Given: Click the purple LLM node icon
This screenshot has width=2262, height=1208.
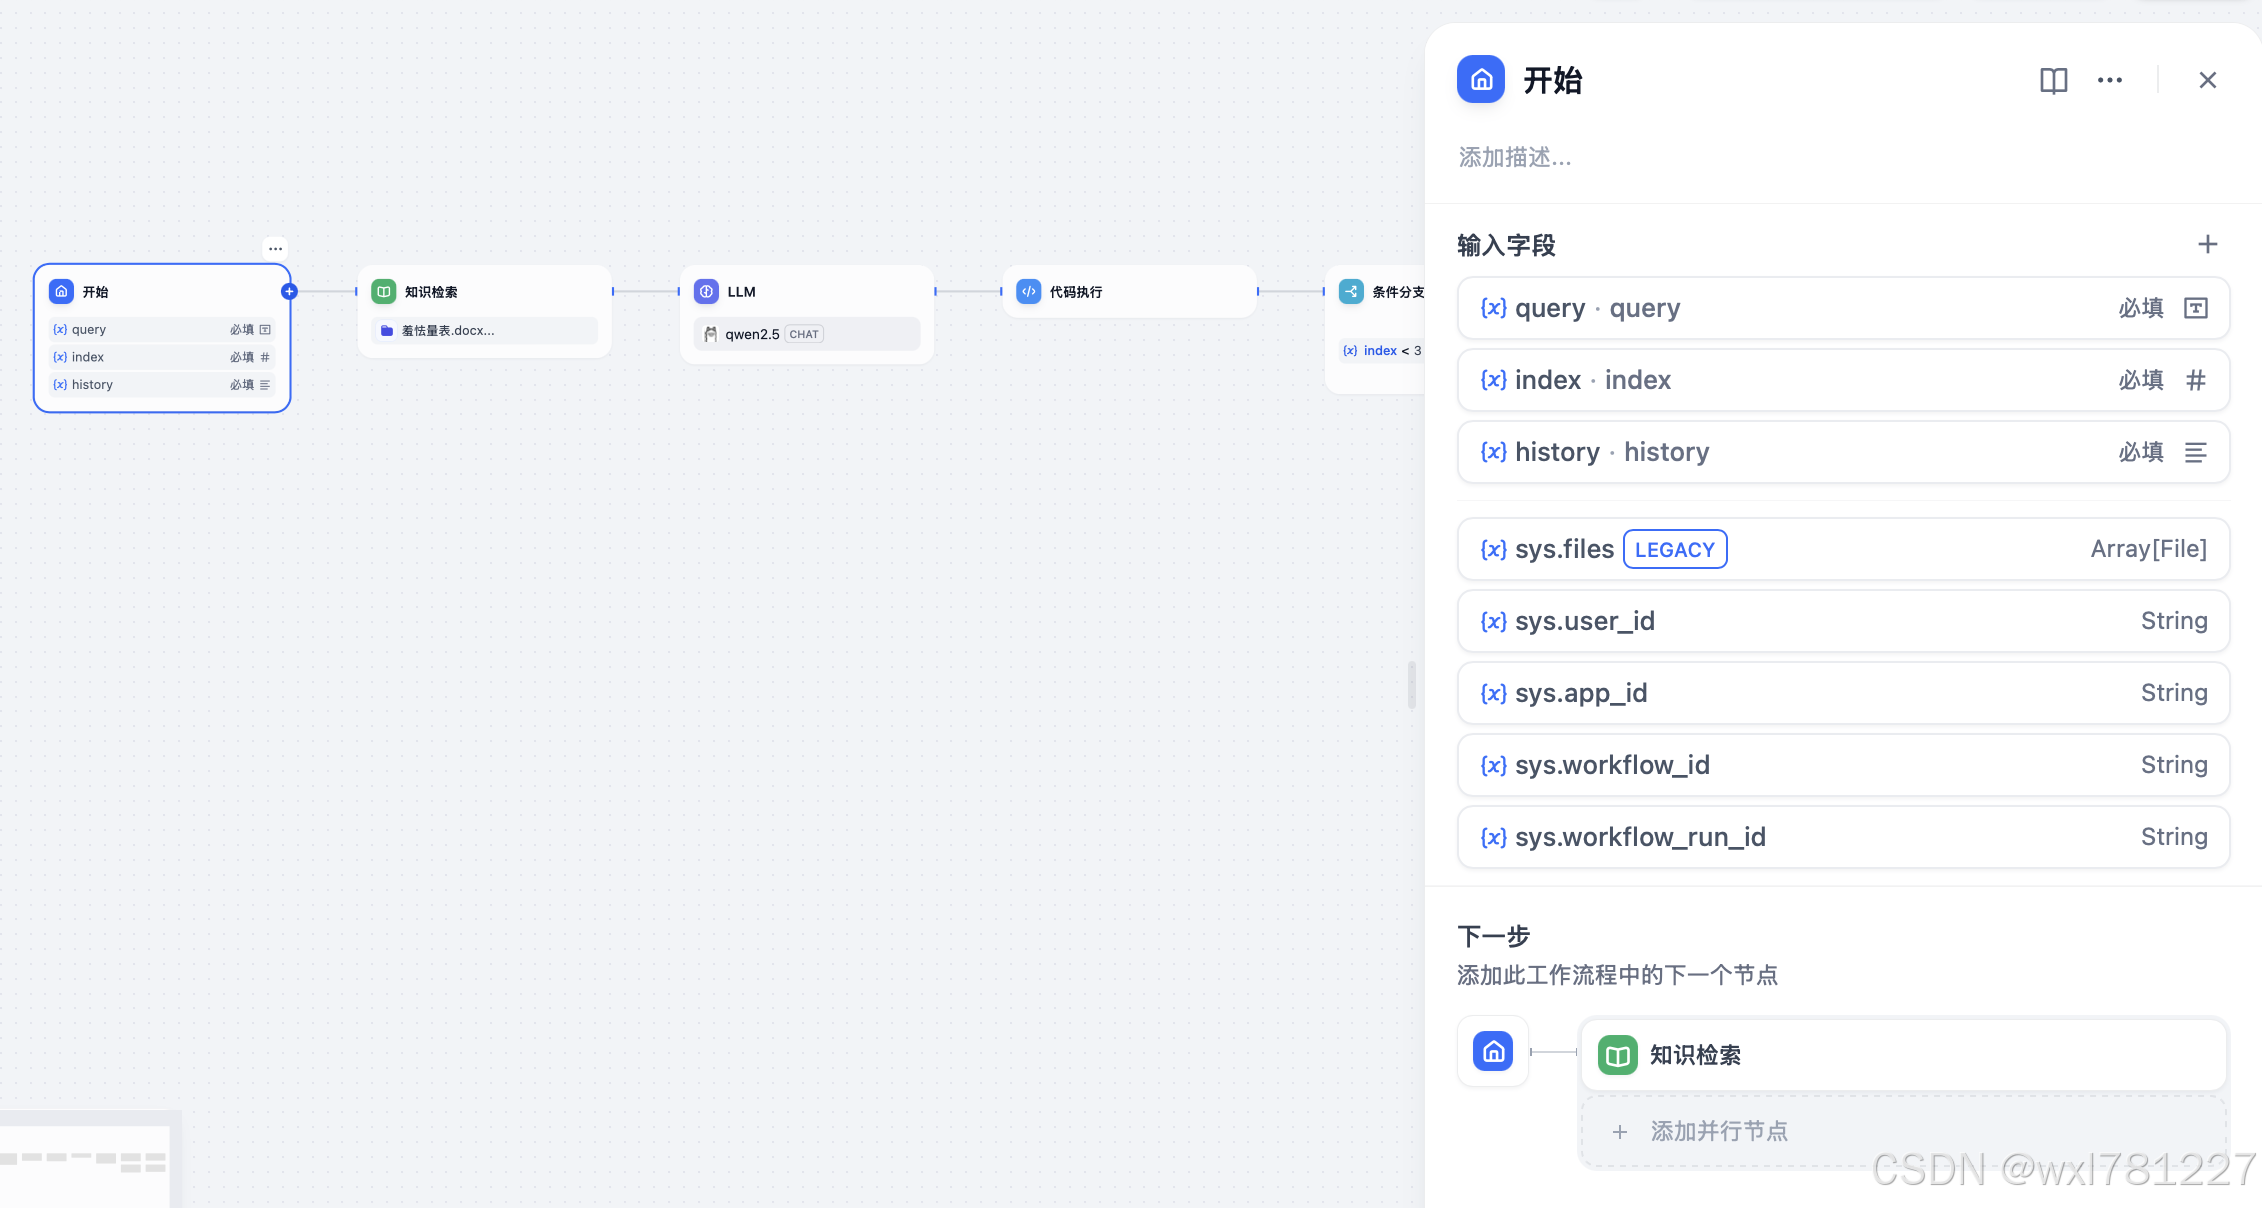Looking at the screenshot, I should click(706, 291).
